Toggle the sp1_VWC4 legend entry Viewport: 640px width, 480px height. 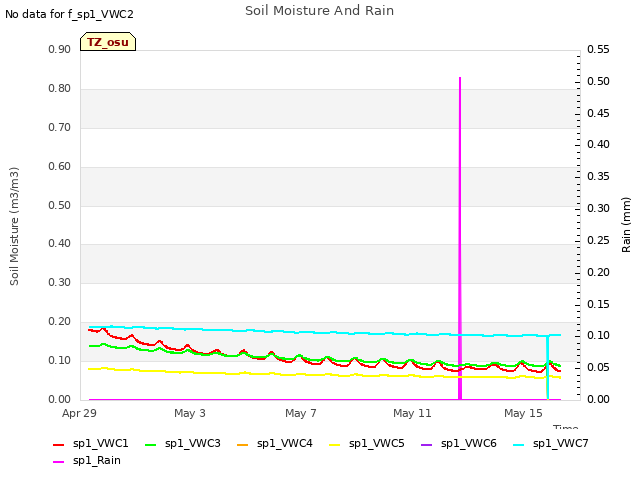tap(274, 444)
